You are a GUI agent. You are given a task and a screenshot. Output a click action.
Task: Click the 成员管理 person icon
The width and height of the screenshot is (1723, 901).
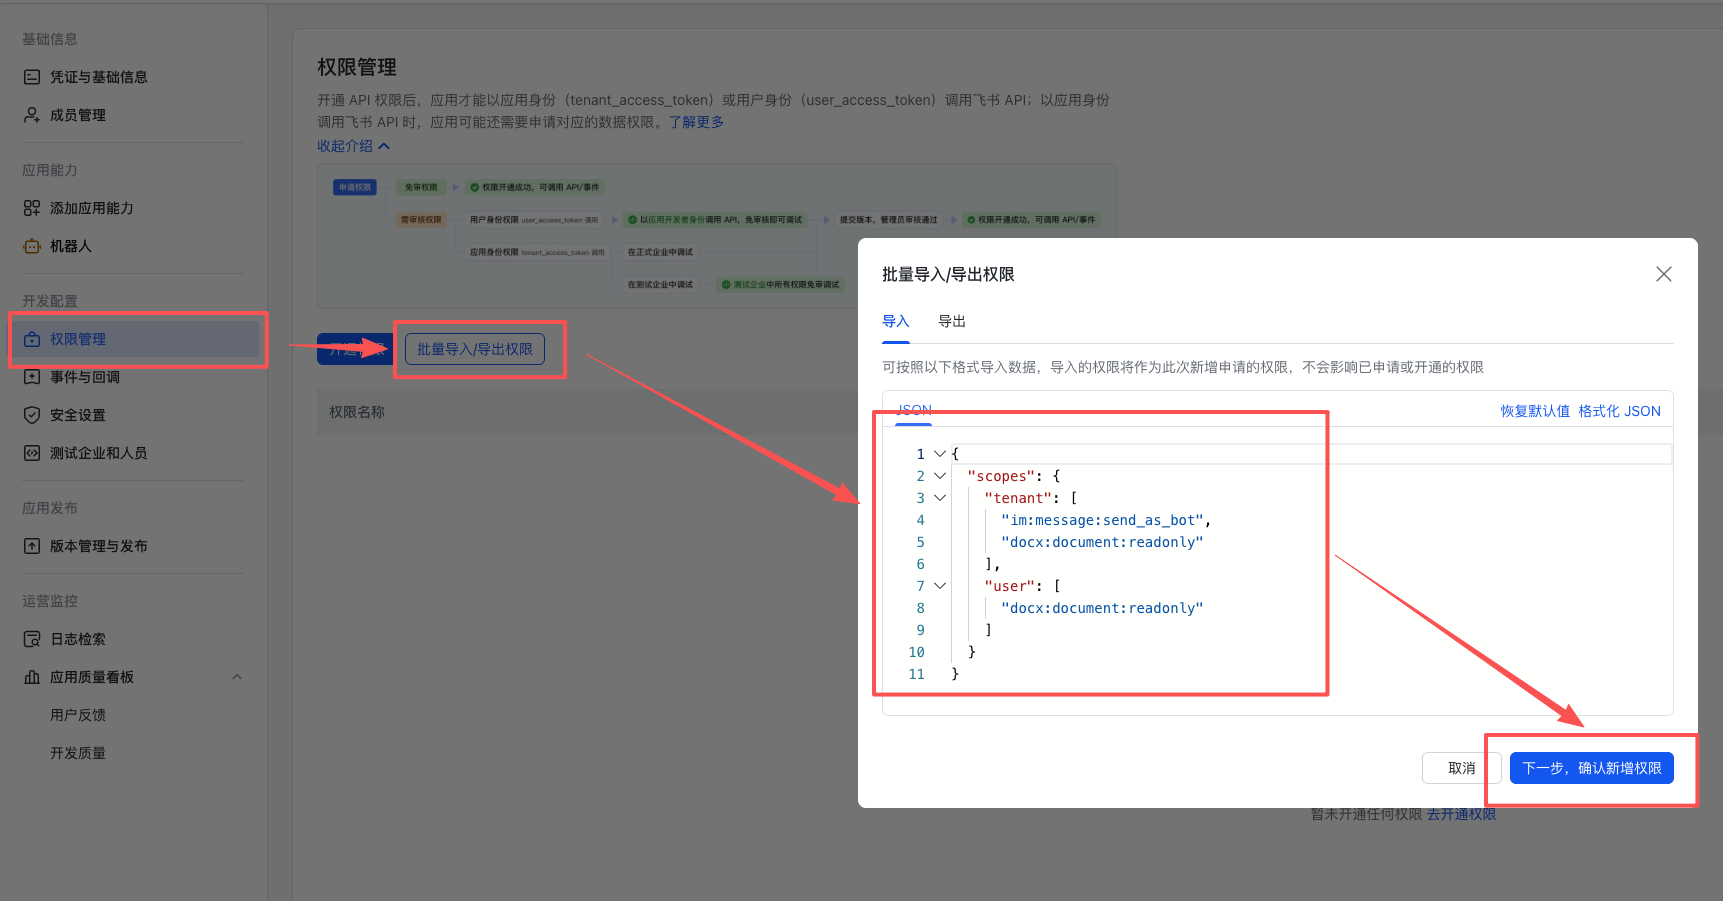32,115
